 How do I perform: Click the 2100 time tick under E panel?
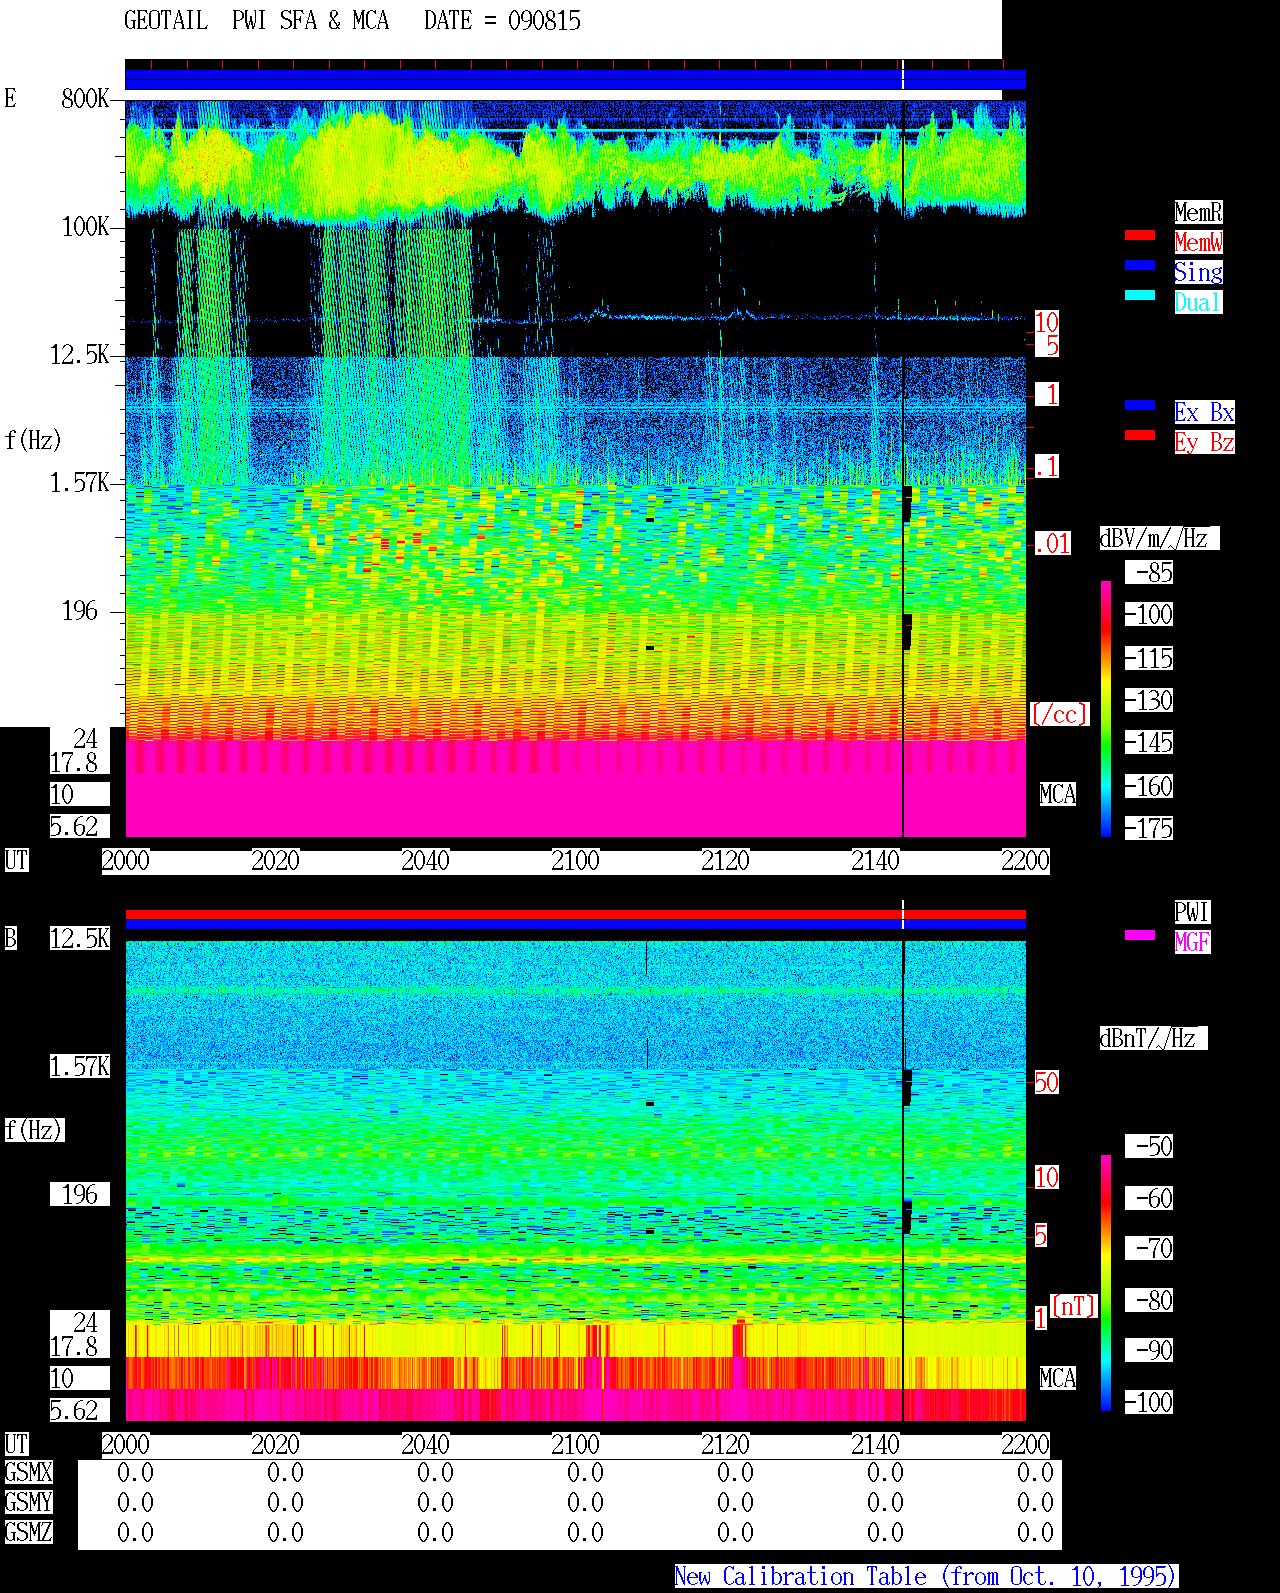pos(575,860)
